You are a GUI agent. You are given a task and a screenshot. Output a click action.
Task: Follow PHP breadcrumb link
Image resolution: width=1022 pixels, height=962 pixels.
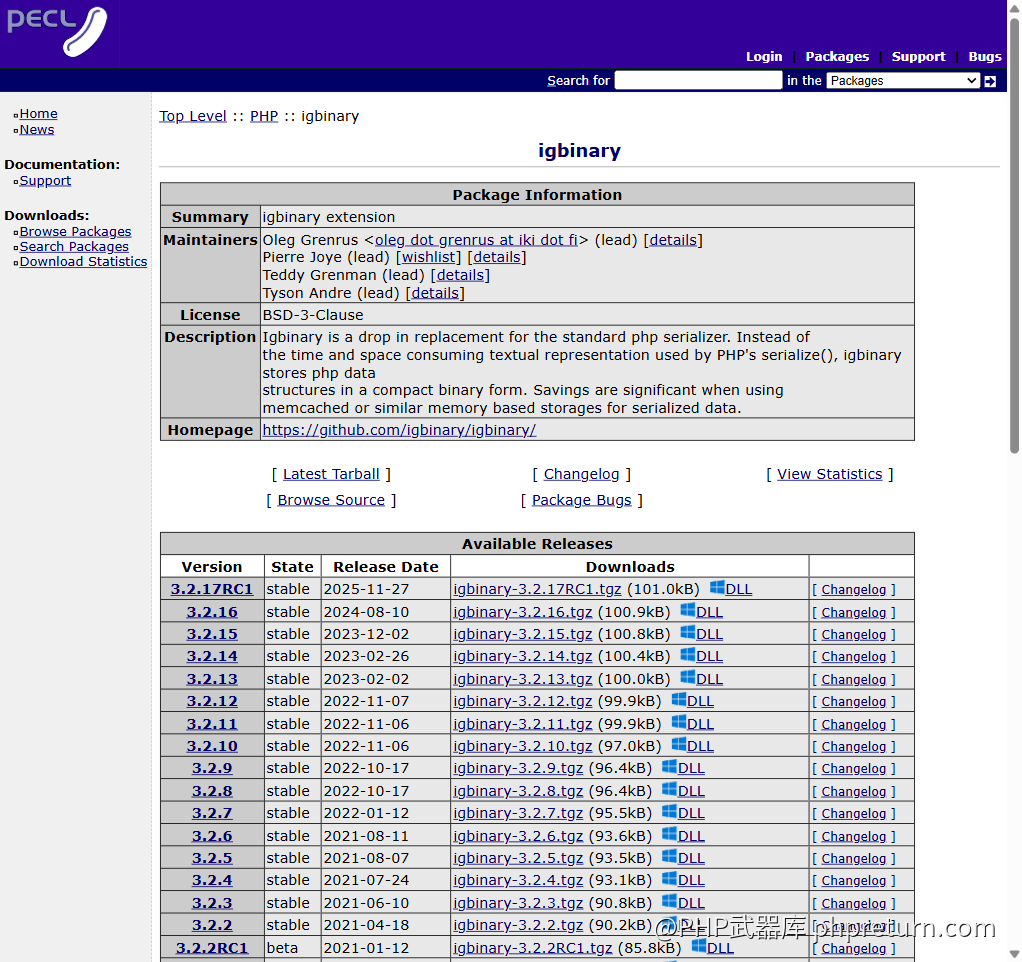264,116
